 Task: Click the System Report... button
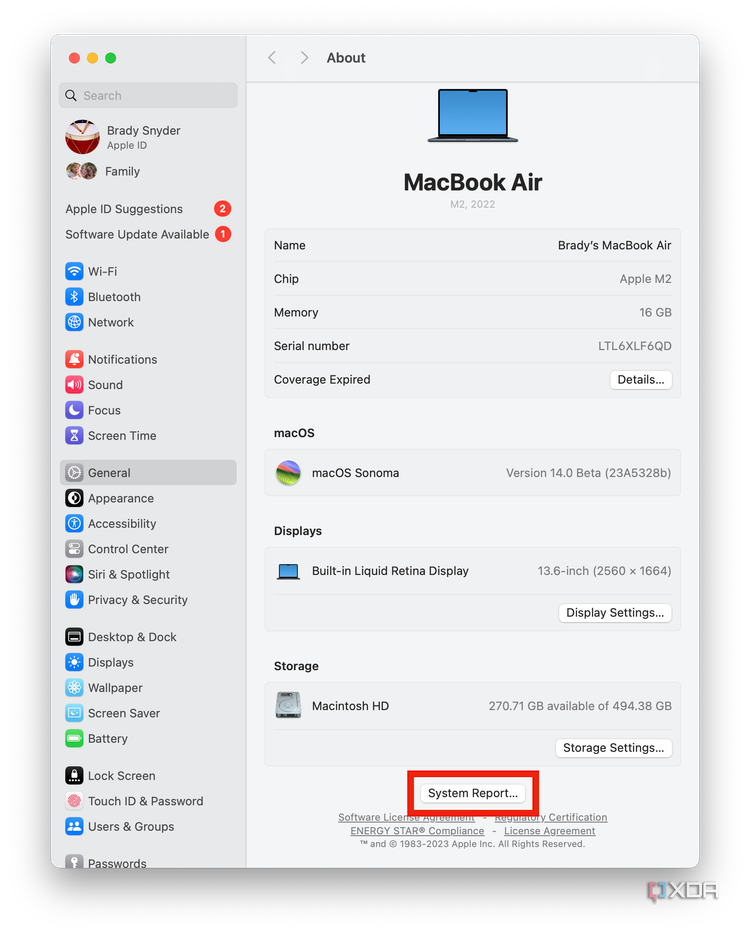tap(473, 793)
